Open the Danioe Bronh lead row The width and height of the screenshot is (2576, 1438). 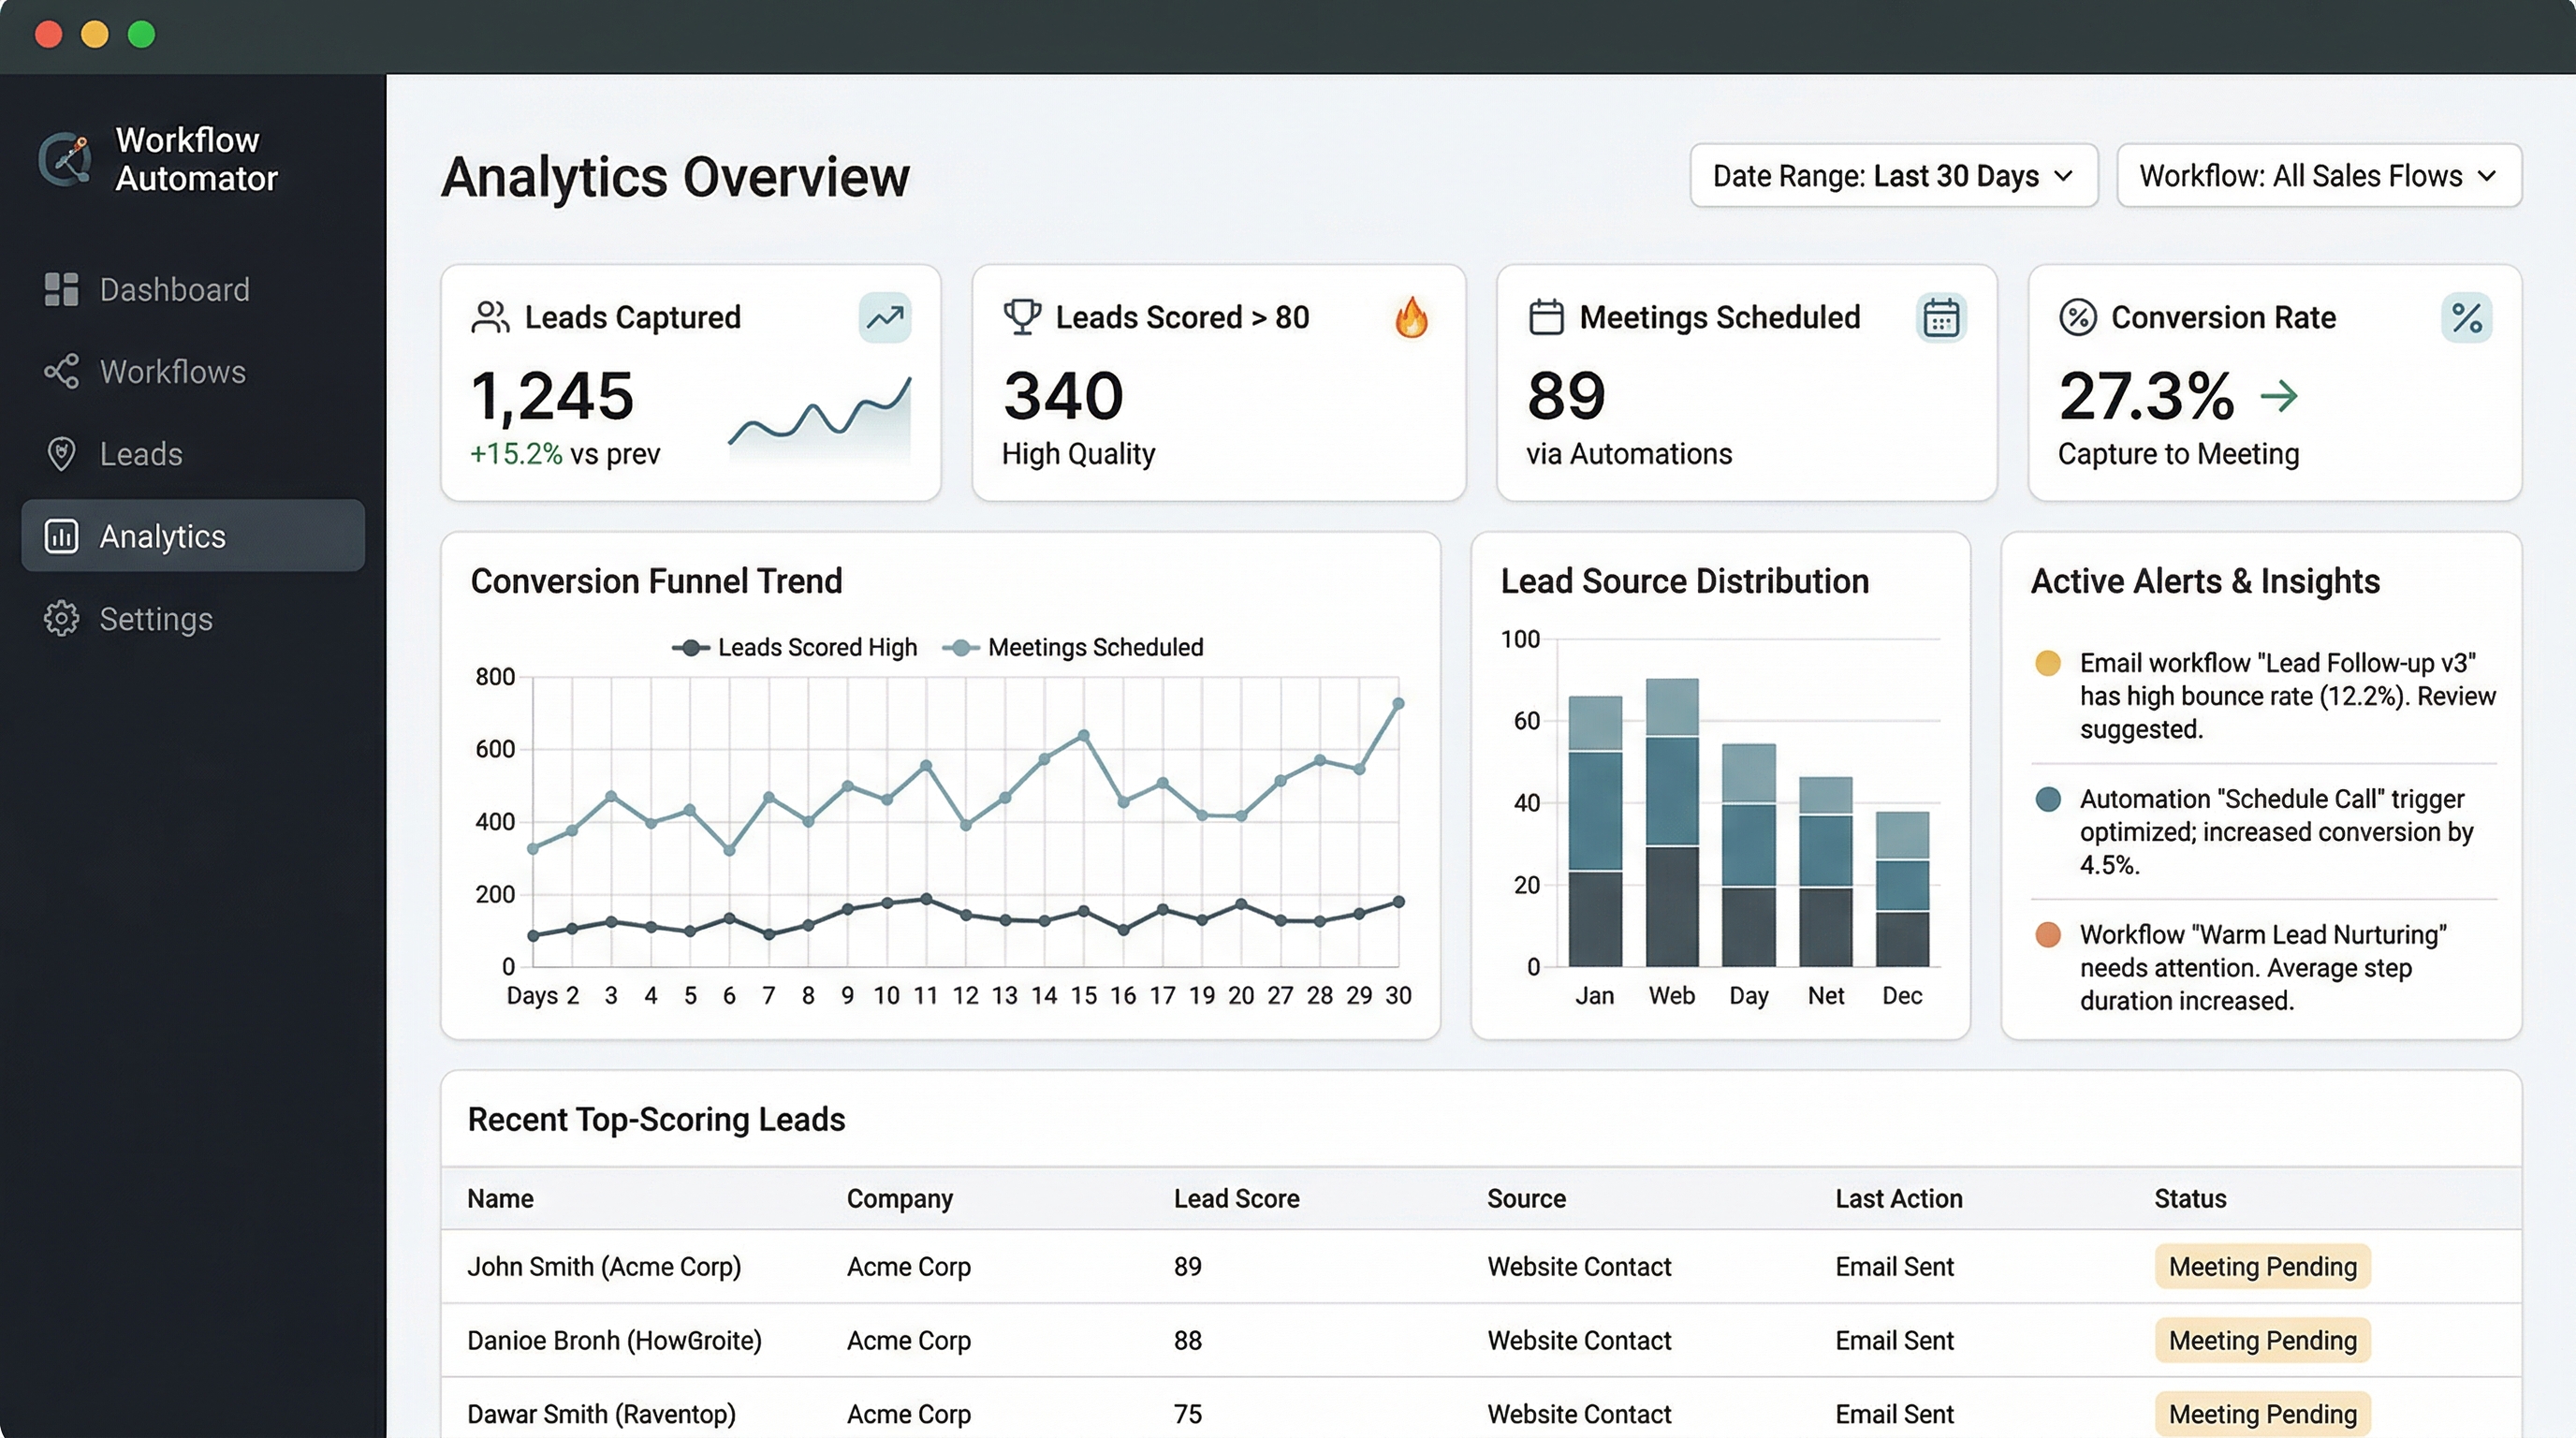click(614, 1340)
